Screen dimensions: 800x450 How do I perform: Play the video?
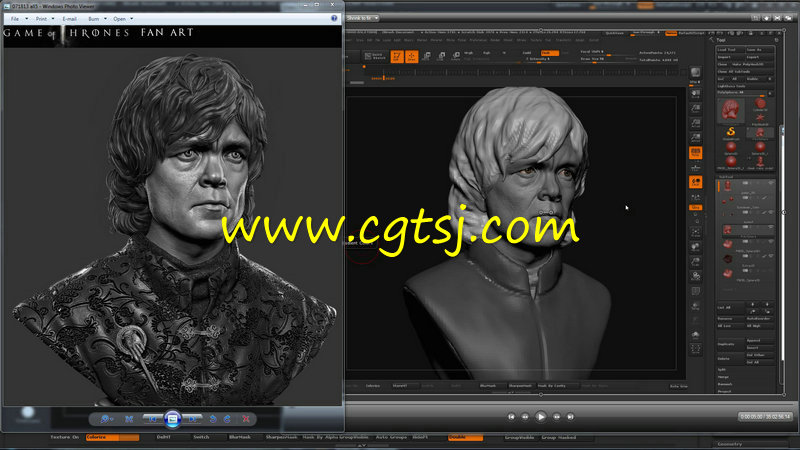click(x=541, y=417)
